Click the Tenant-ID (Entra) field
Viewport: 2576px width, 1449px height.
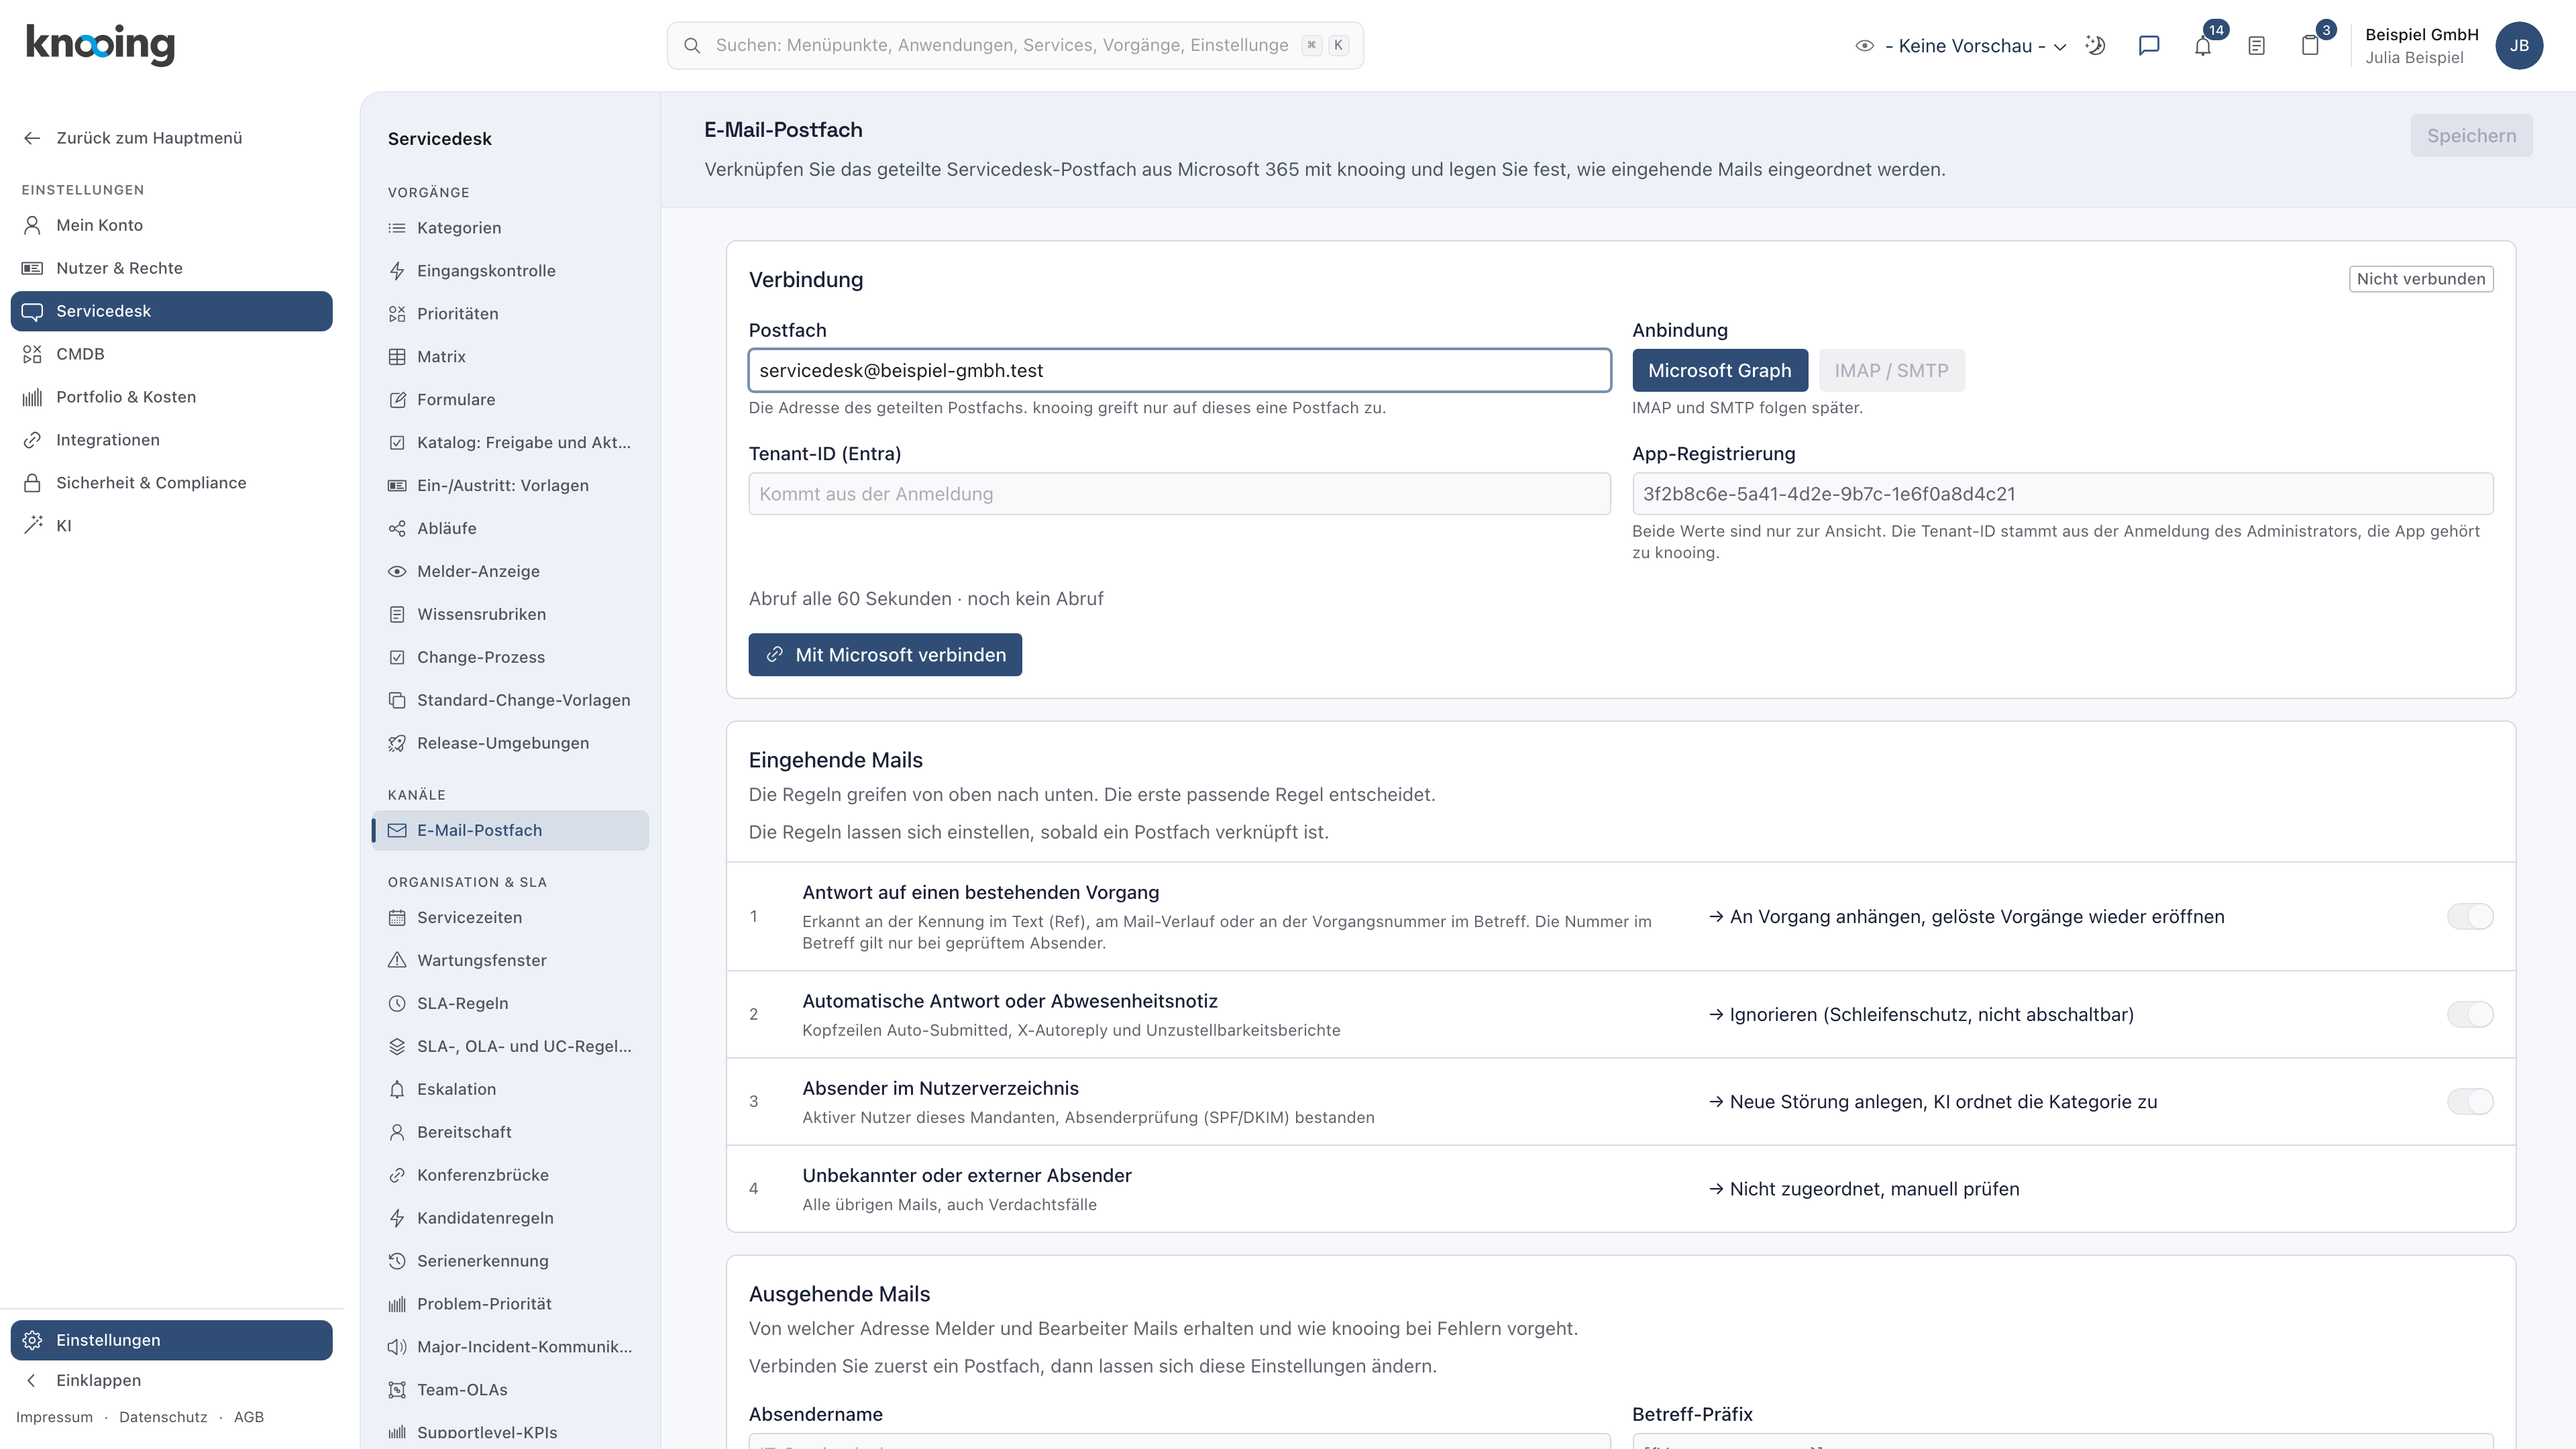click(1179, 494)
